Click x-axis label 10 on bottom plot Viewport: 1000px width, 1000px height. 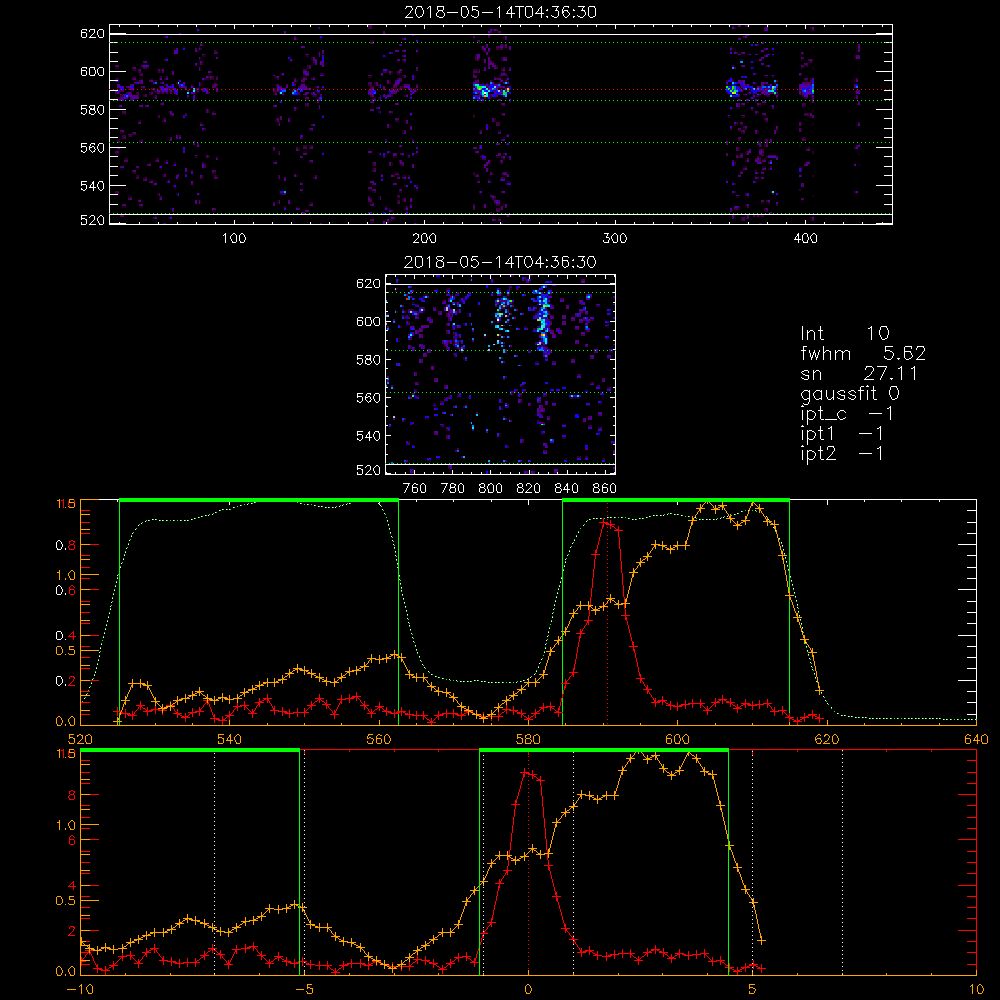976,989
